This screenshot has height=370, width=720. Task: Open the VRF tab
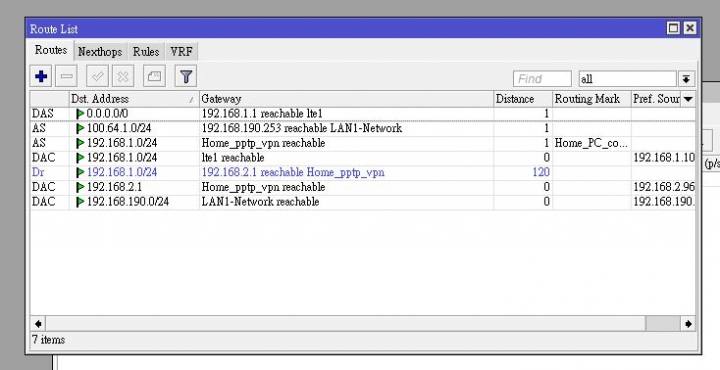click(181, 52)
